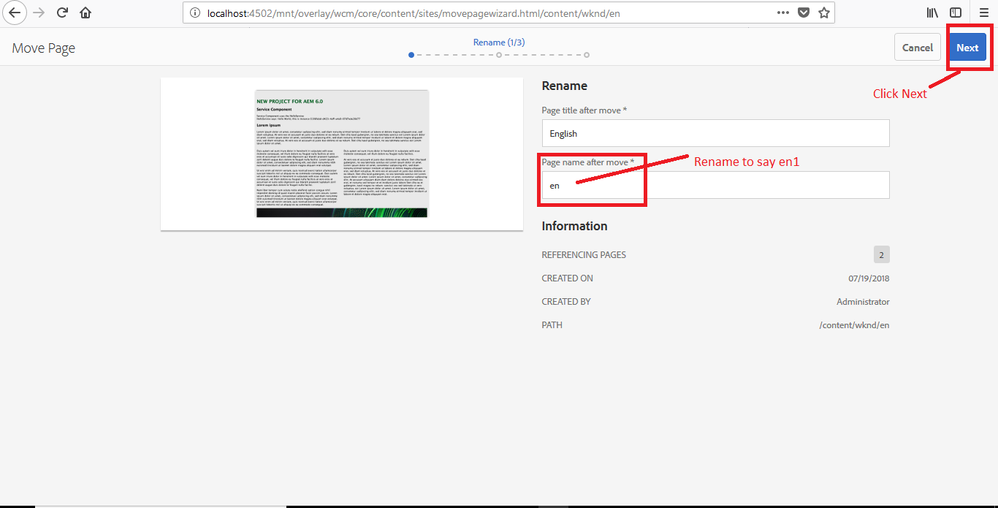Click the browser forward arrow
The height and width of the screenshot is (508, 998).
(x=39, y=13)
